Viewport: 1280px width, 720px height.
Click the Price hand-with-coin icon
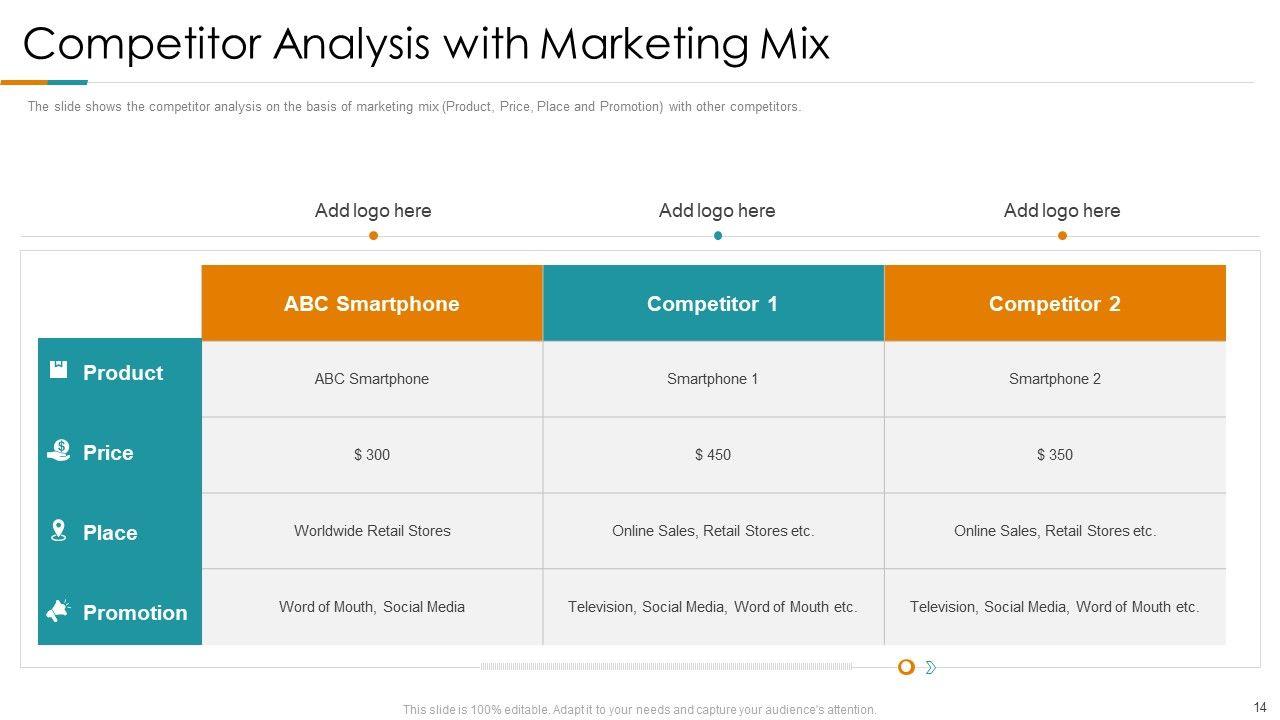pos(58,450)
